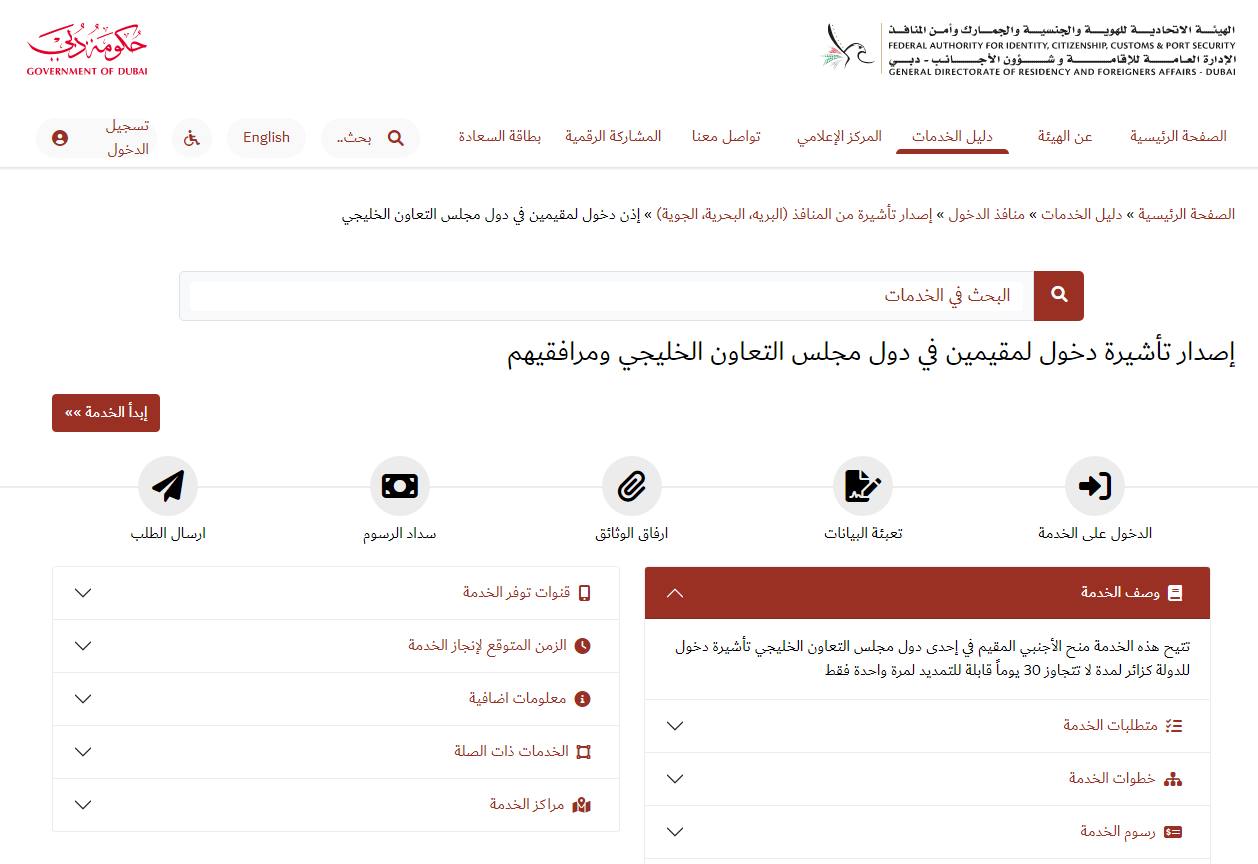Click the paper plane send request icon
The width and height of the screenshot is (1258, 864).
[168, 486]
